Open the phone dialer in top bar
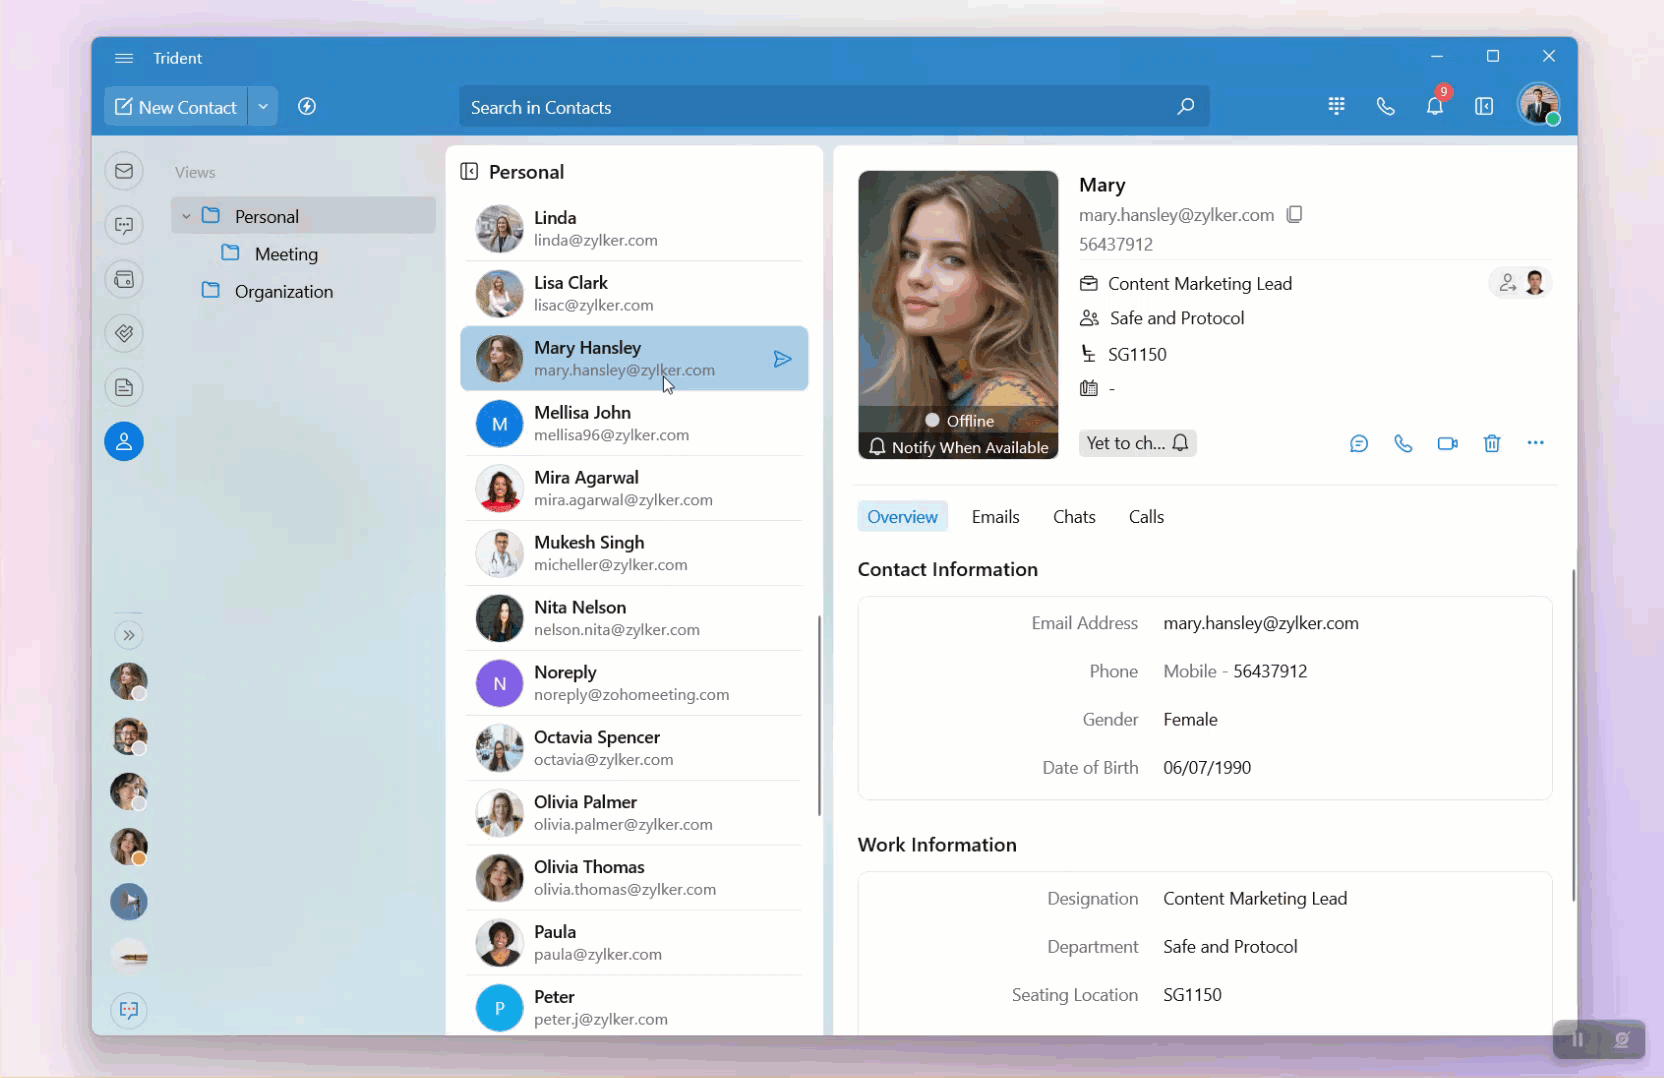The image size is (1664, 1078). 1385,106
